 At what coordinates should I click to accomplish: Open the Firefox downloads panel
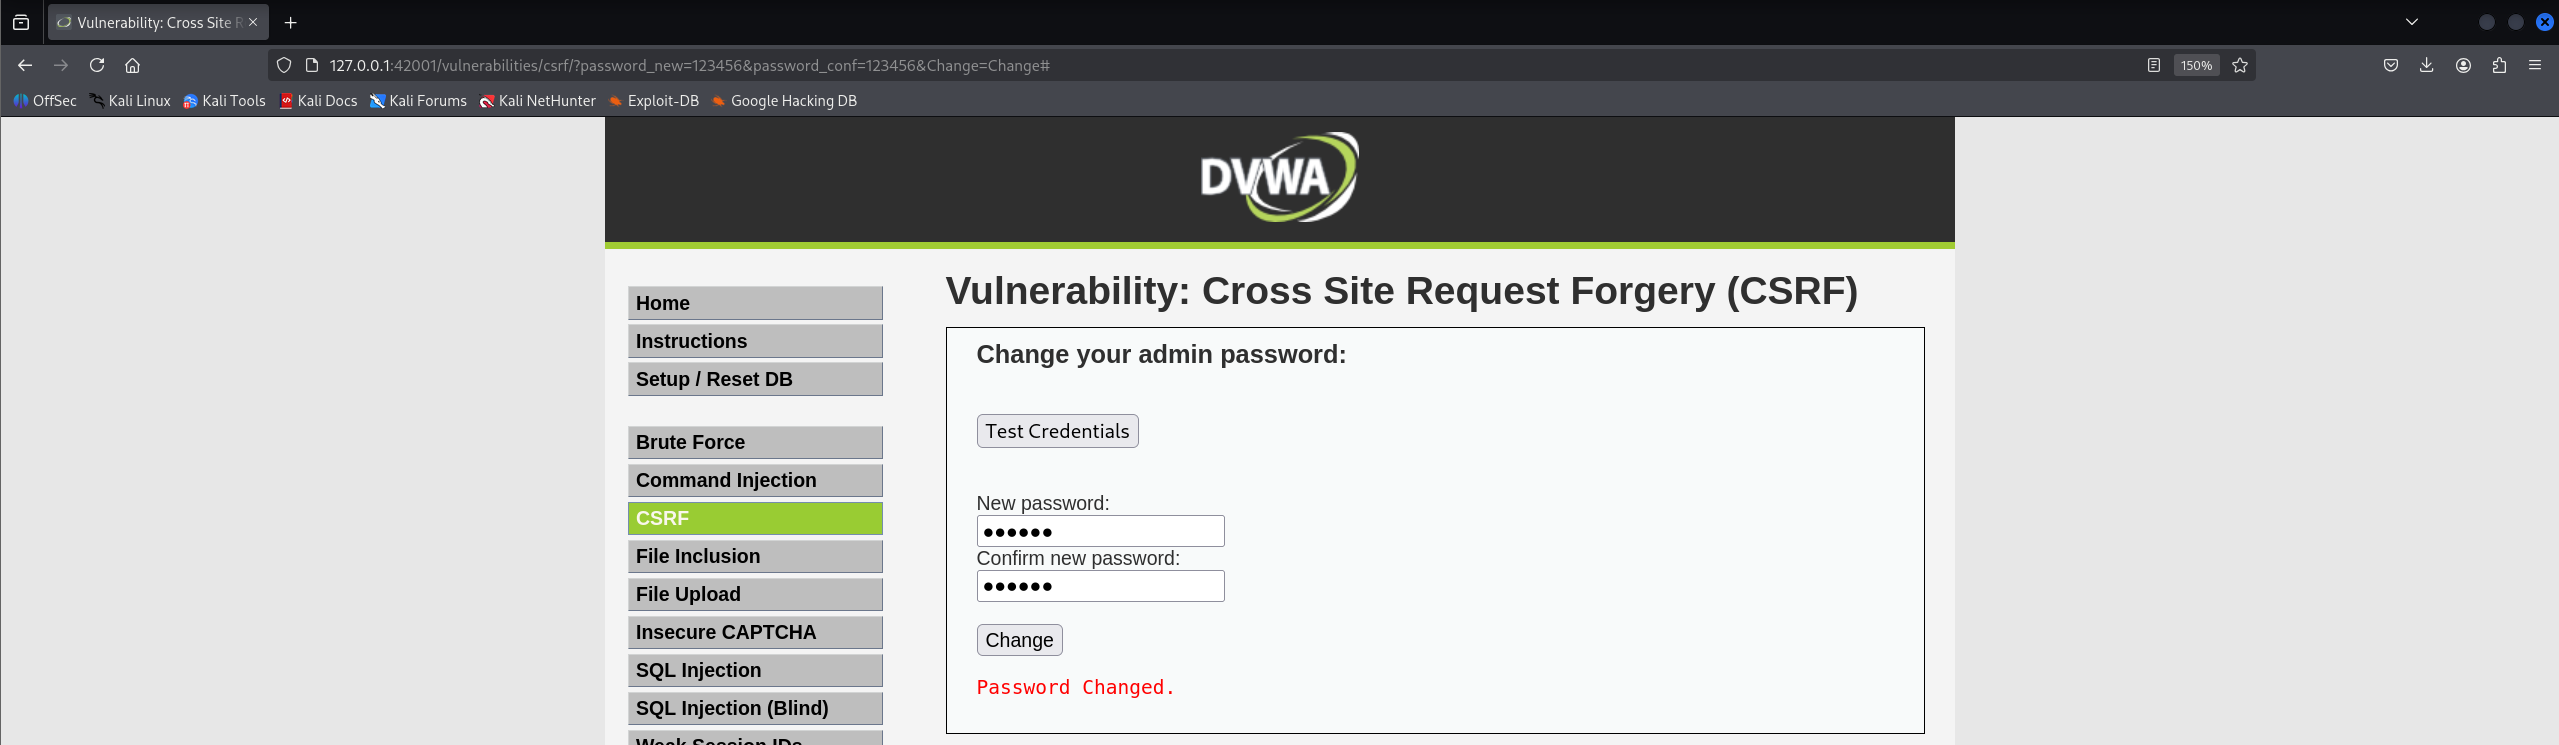pos(2427,65)
